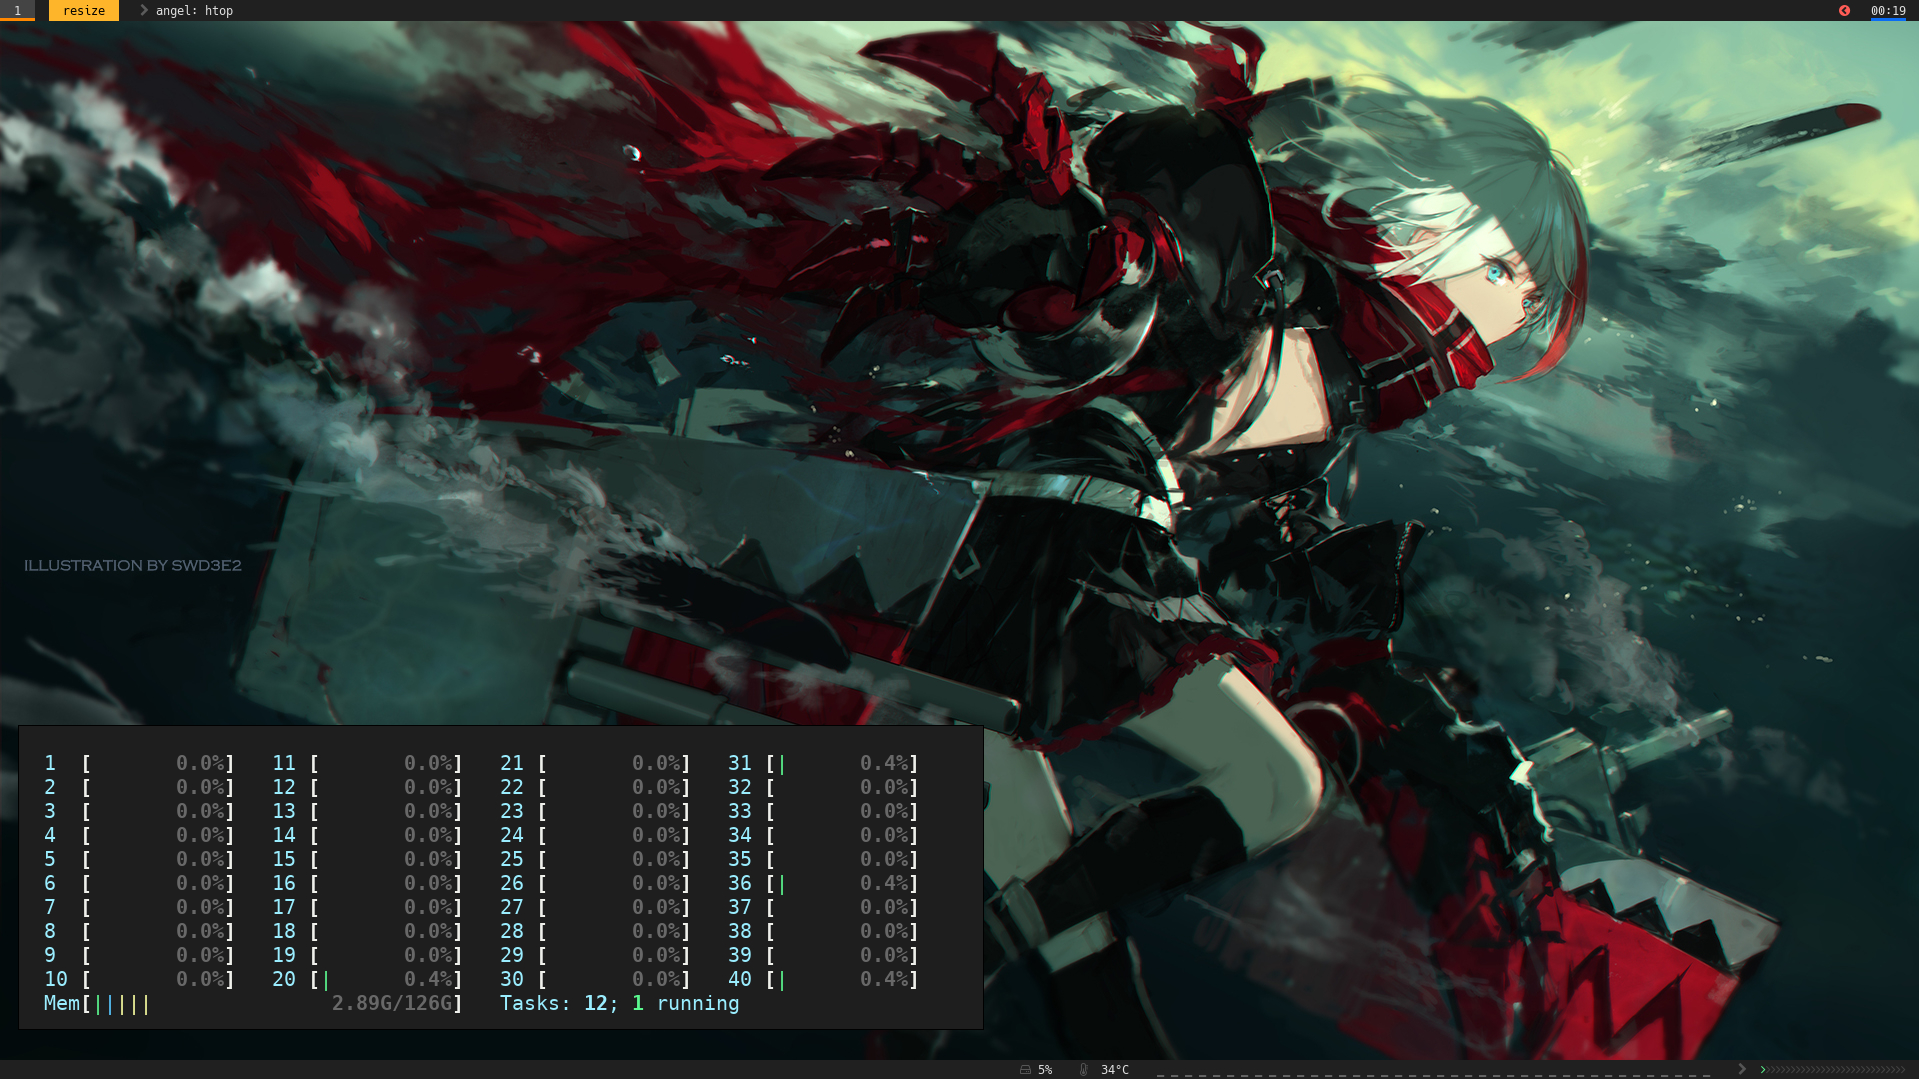
Task: Click the 34°C temperature reading
Action: [x=1114, y=1070]
